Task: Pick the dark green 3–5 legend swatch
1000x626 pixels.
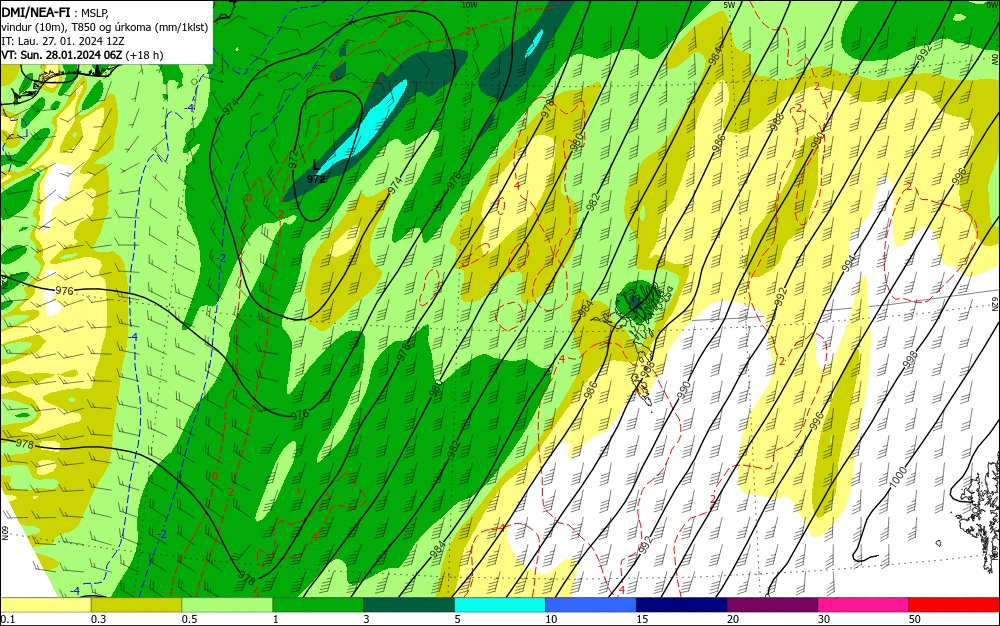Action: click(409, 605)
